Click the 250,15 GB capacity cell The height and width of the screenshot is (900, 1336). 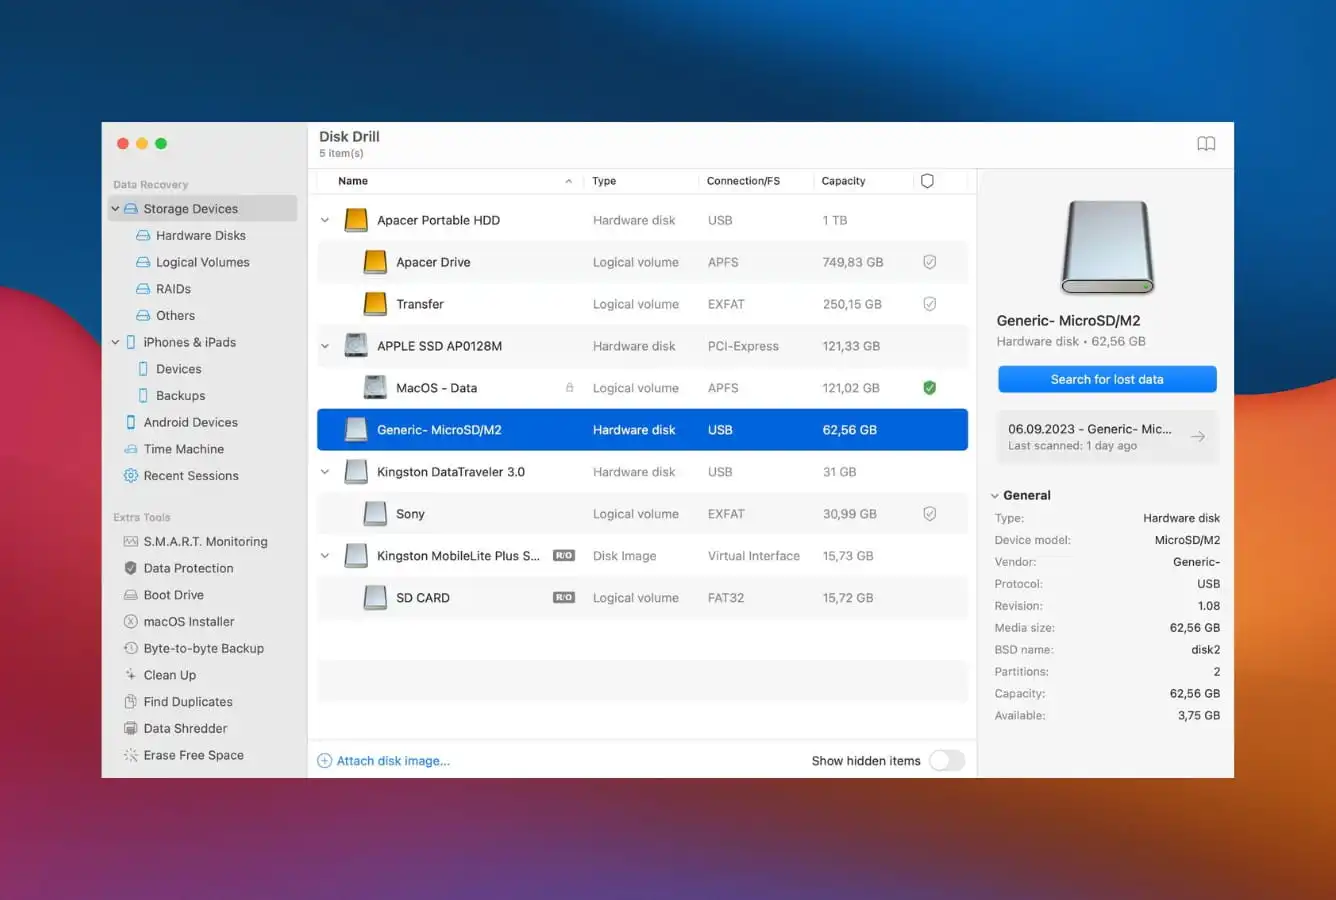pos(852,304)
